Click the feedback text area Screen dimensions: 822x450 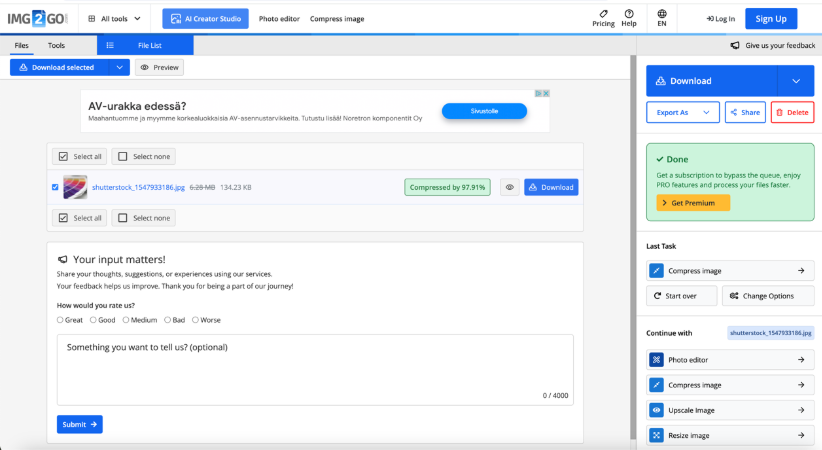[x=315, y=370]
